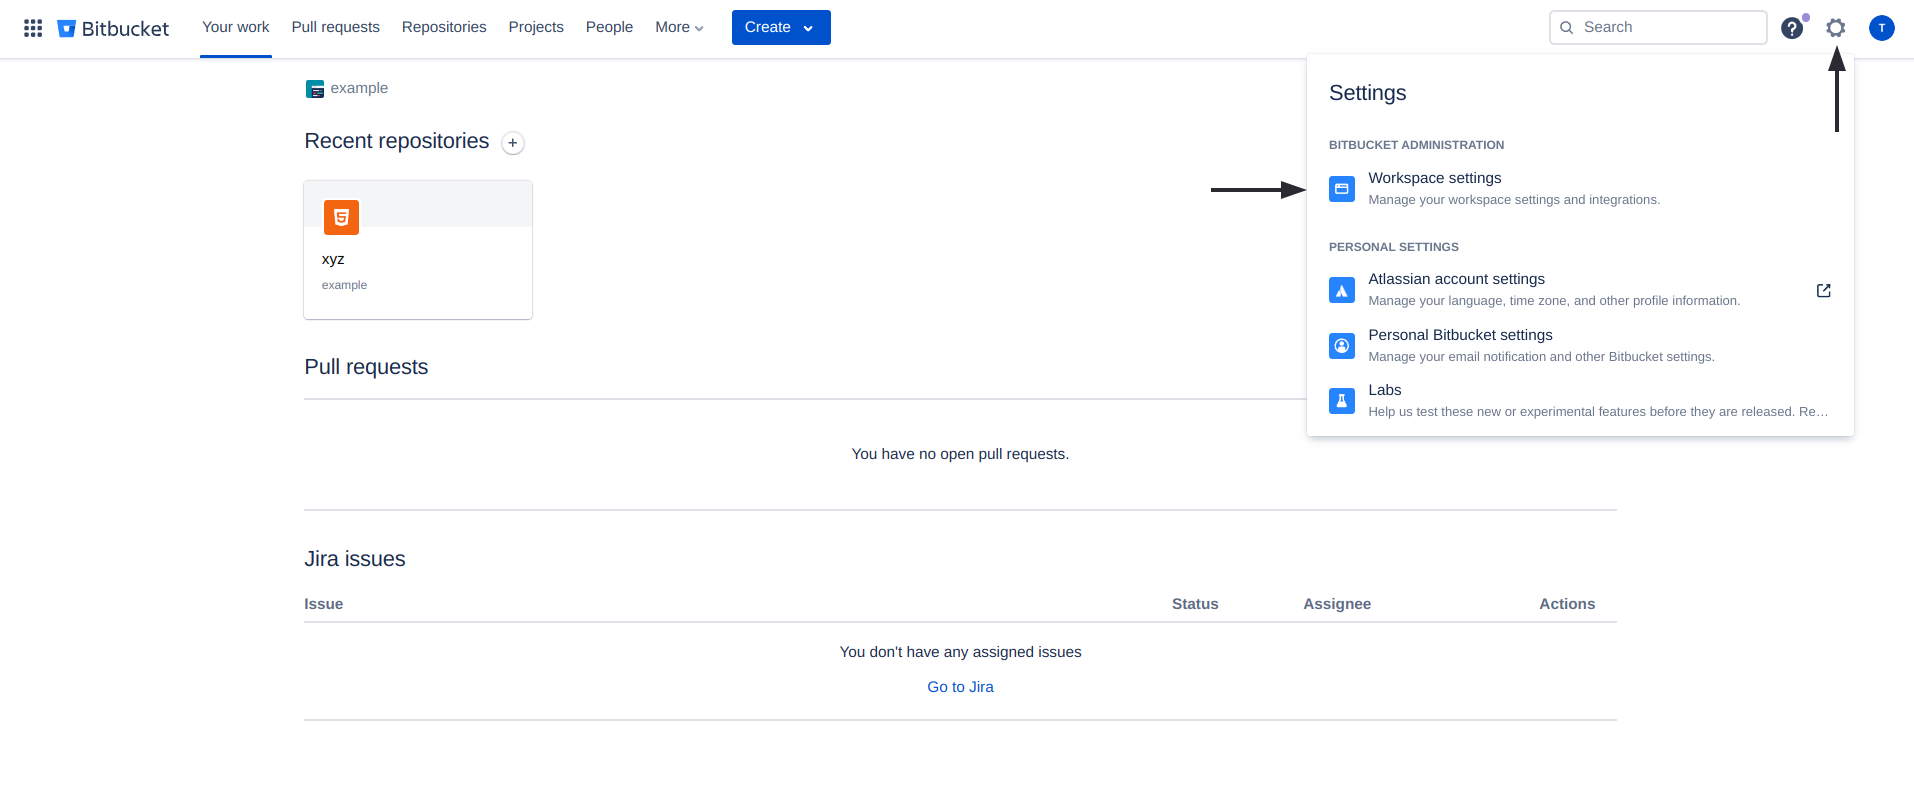Click the Workspace settings icon

(1342, 189)
